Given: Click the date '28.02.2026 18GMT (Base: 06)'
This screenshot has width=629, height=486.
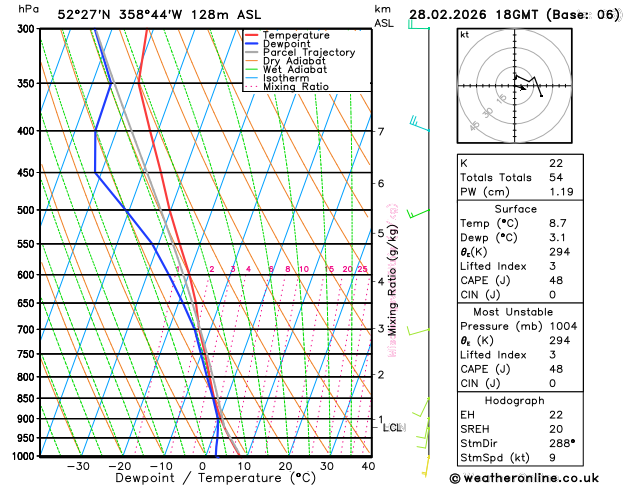Looking at the screenshot, I should click(x=514, y=15).
